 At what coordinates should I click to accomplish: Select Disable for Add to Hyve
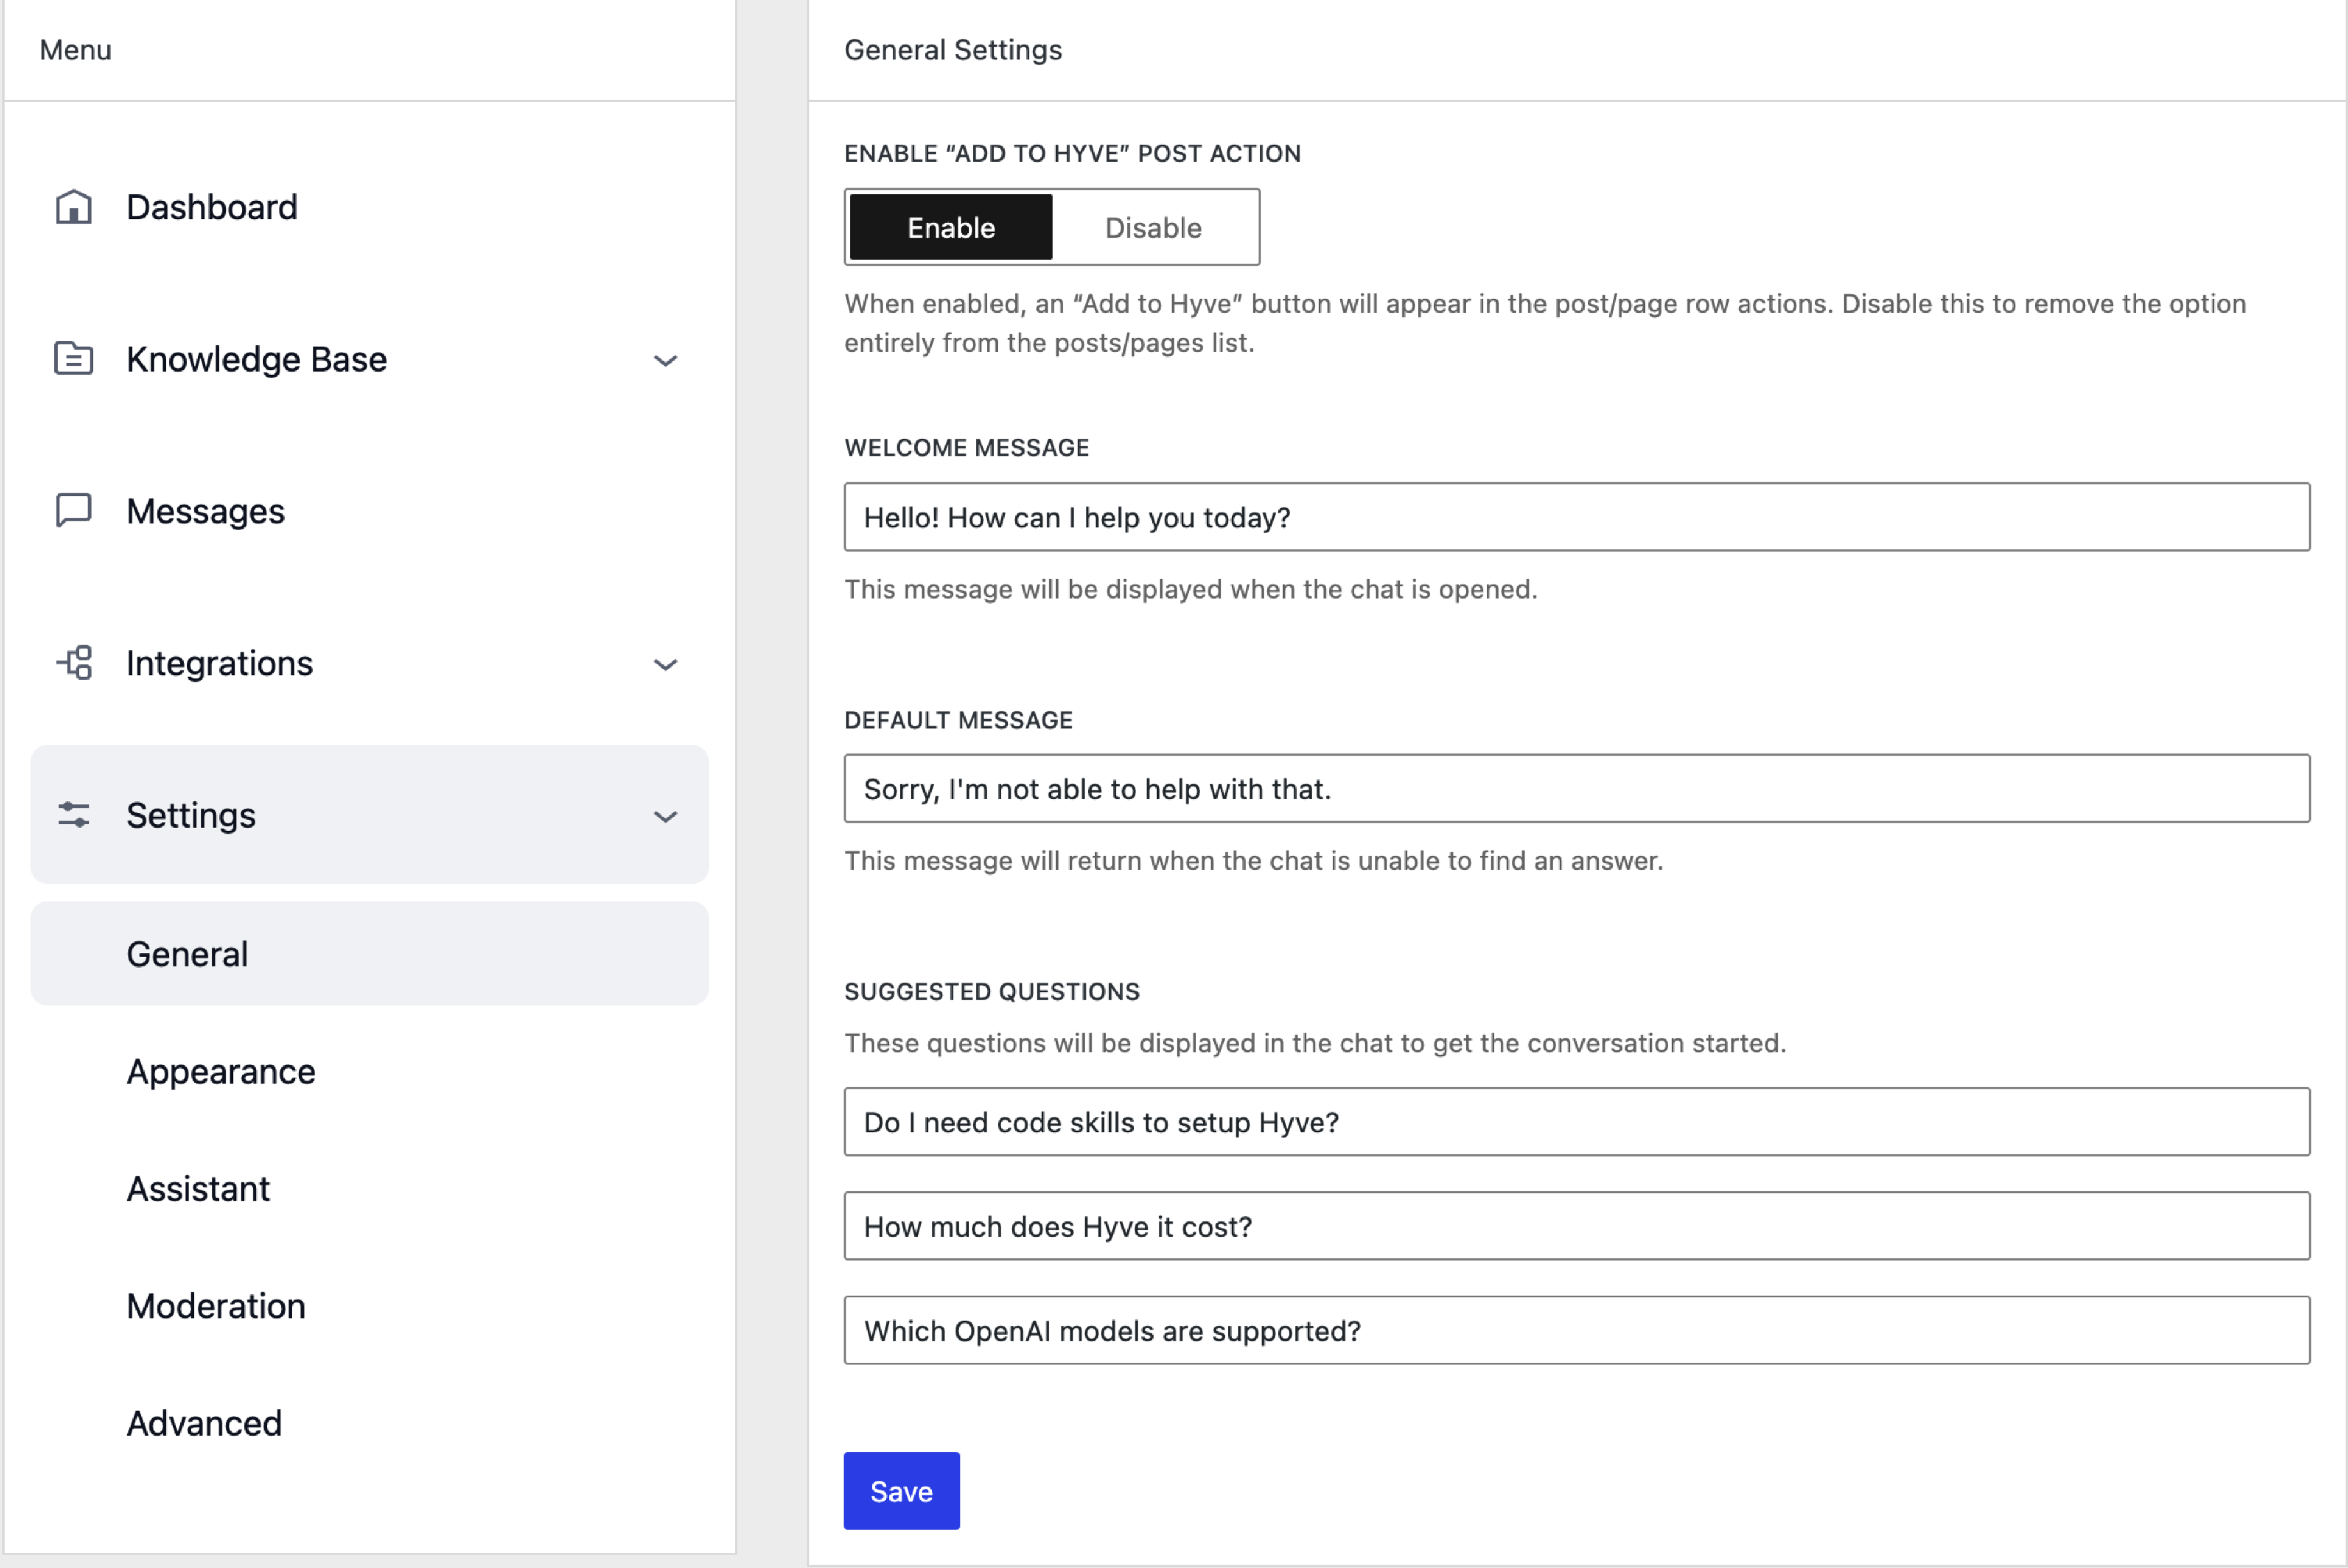click(x=1153, y=227)
